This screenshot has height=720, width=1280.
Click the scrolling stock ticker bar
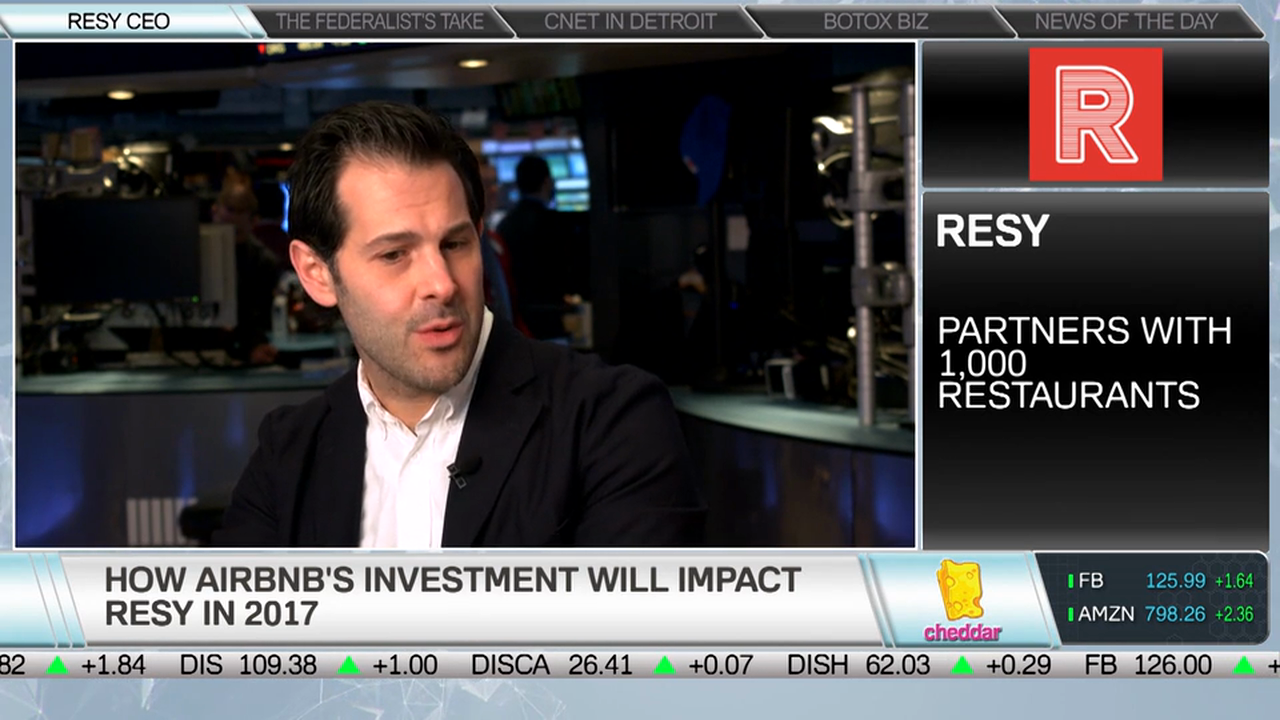[x=640, y=665]
